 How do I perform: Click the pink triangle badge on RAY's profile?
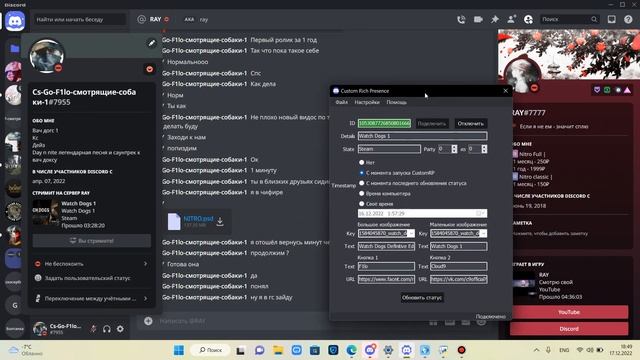(627, 90)
